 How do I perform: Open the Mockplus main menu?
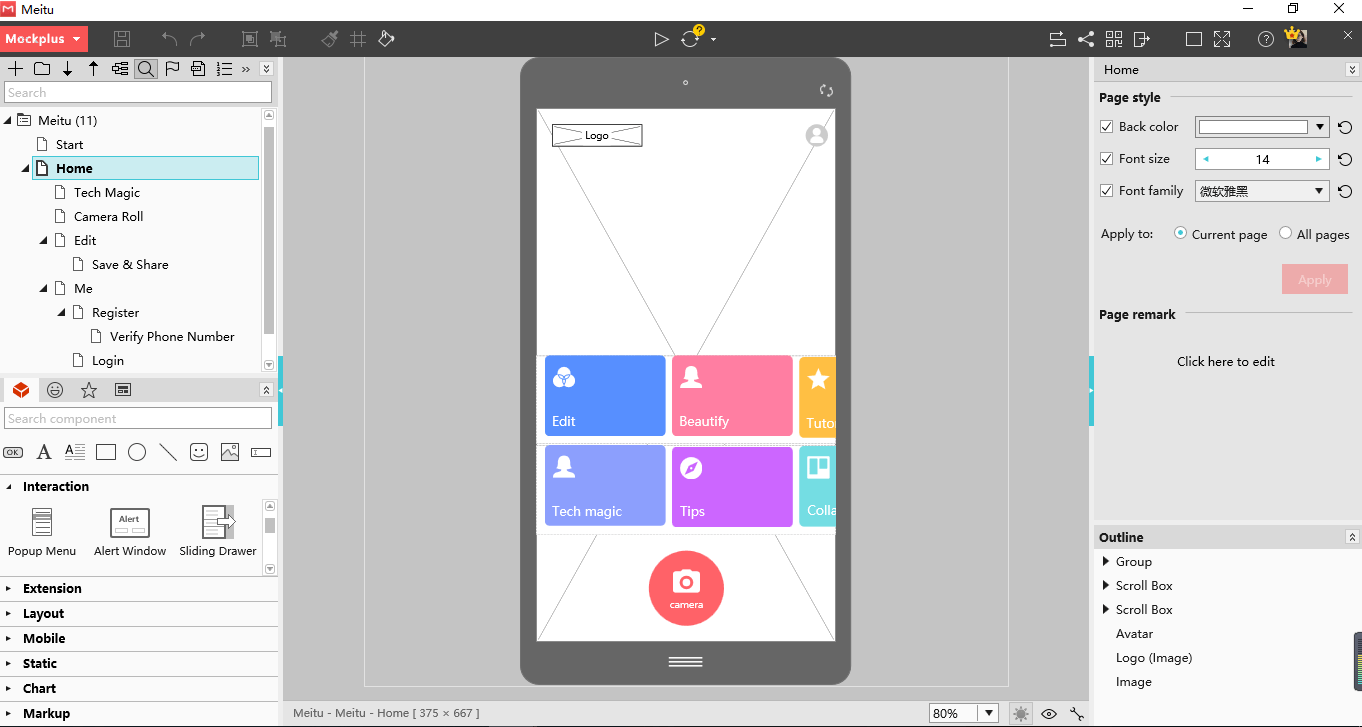pyautogui.click(x=44, y=38)
